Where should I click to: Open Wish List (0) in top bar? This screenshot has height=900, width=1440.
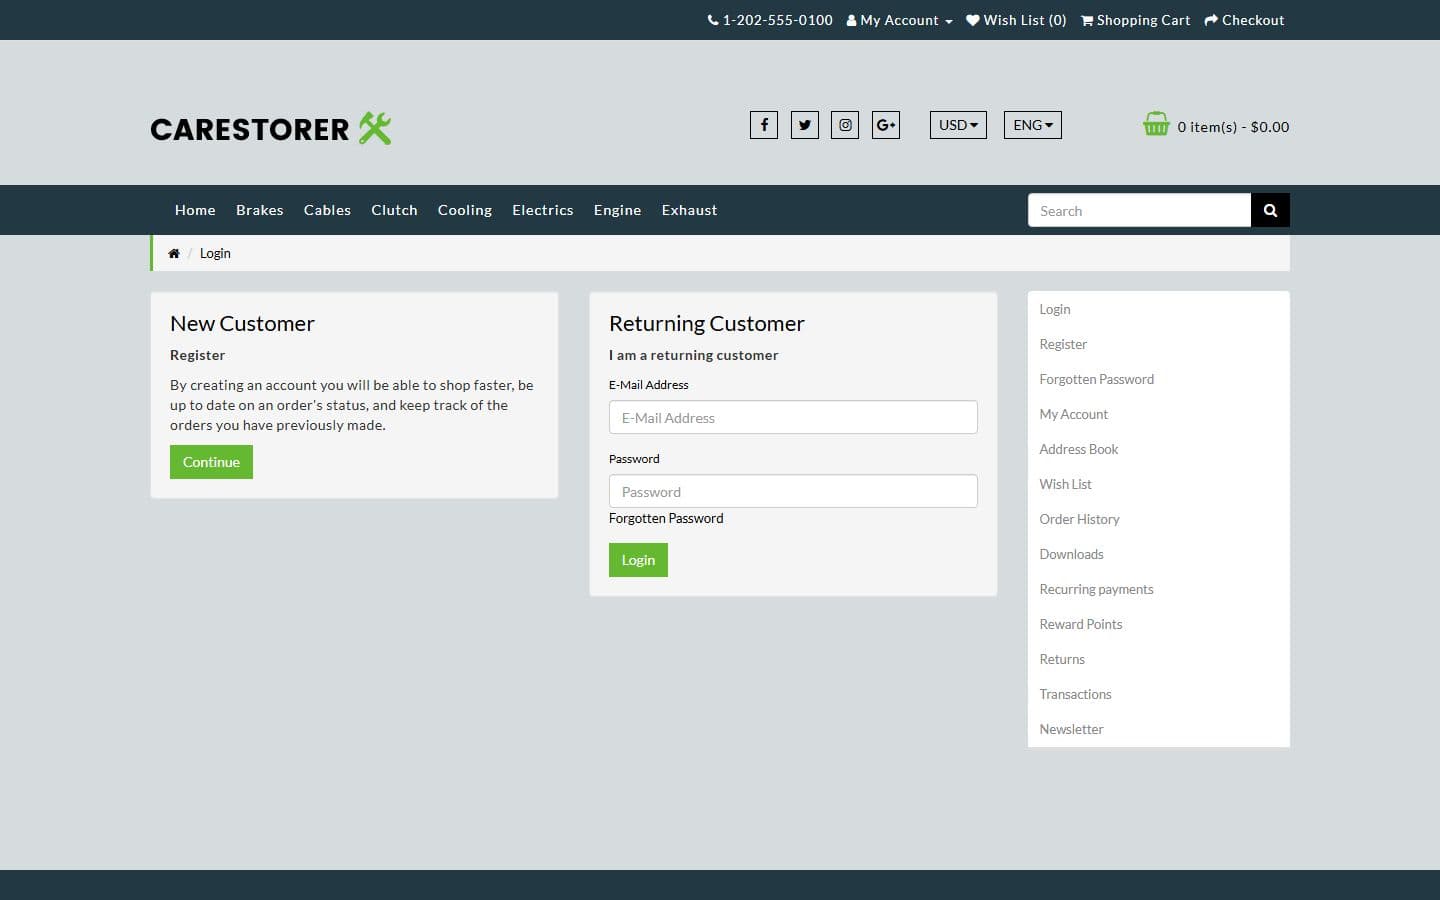[1016, 20]
